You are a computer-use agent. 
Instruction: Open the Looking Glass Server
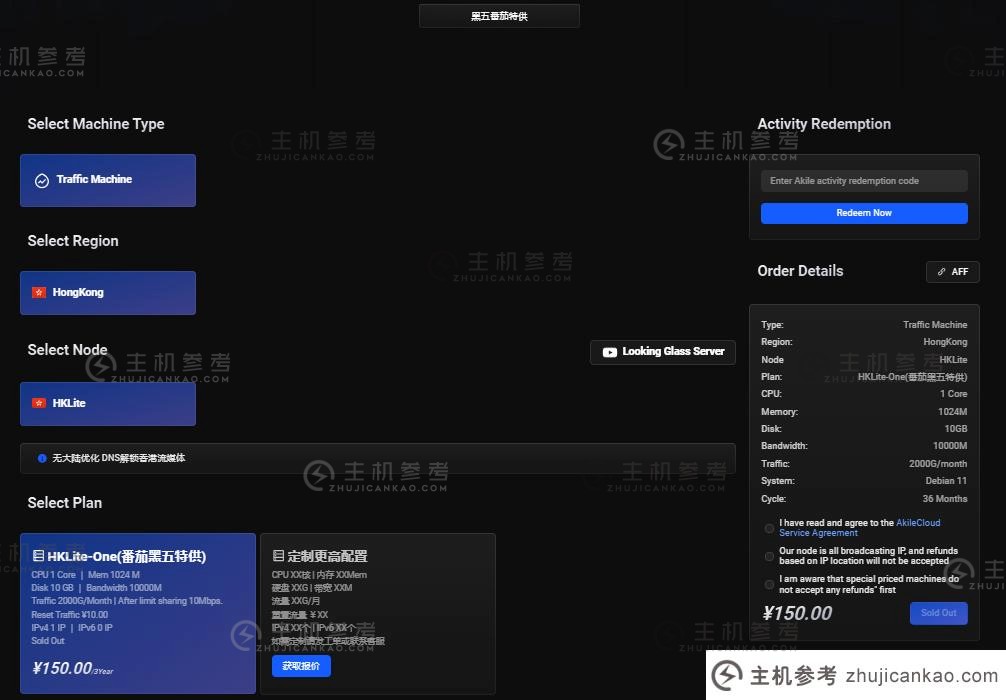click(663, 352)
